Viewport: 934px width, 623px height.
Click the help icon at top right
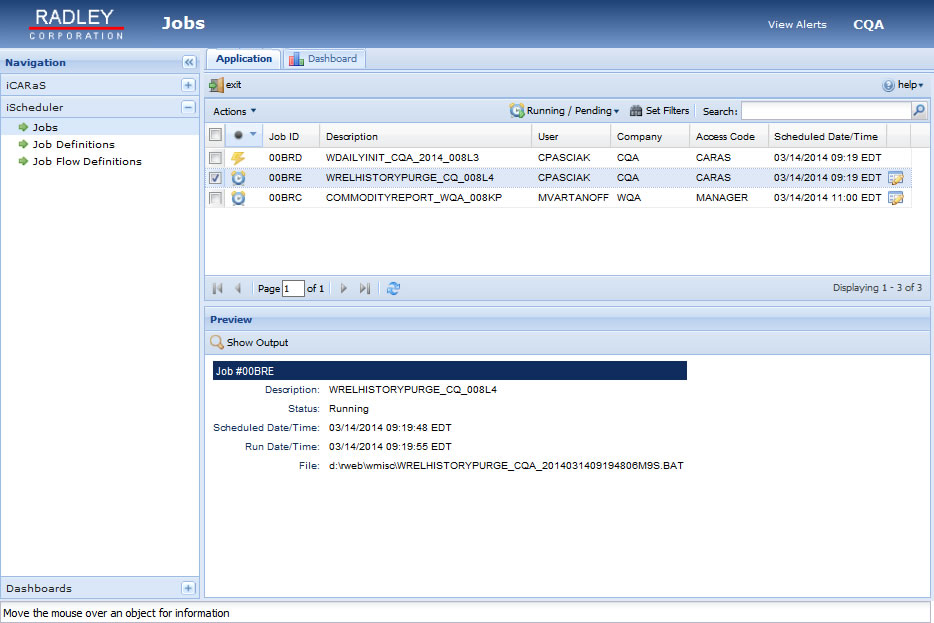[890, 85]
